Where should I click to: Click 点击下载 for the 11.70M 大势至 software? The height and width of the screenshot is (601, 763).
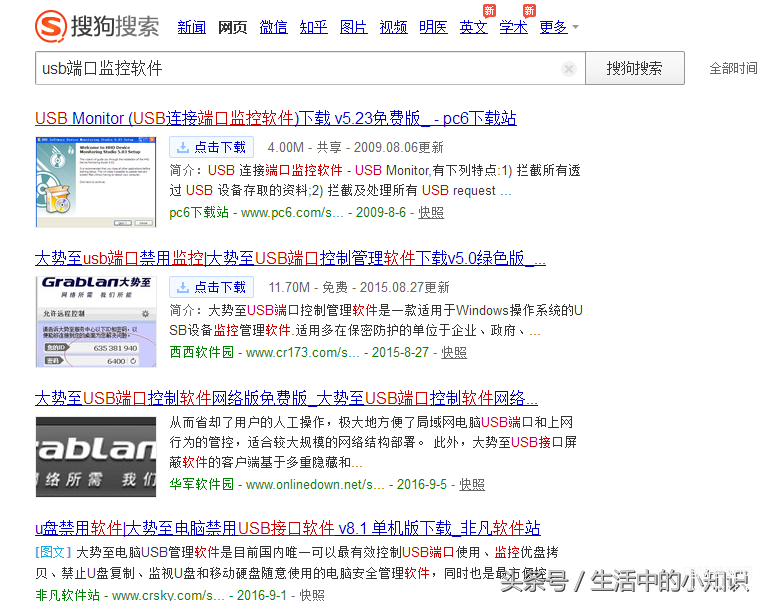pos(212,287)
